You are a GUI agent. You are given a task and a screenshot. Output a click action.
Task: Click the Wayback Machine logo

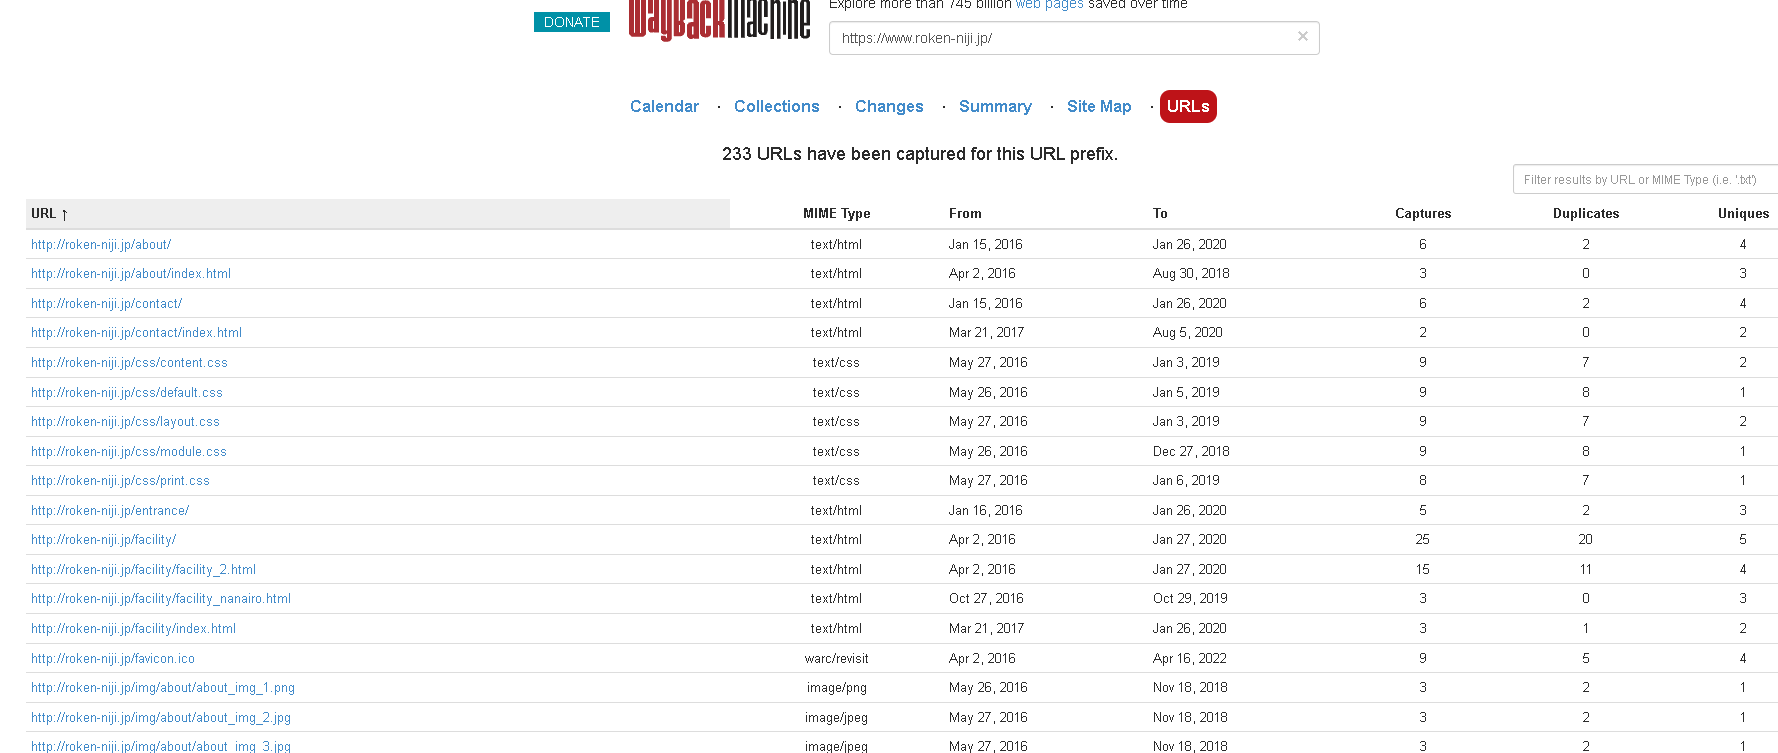(x=719, y=20)
